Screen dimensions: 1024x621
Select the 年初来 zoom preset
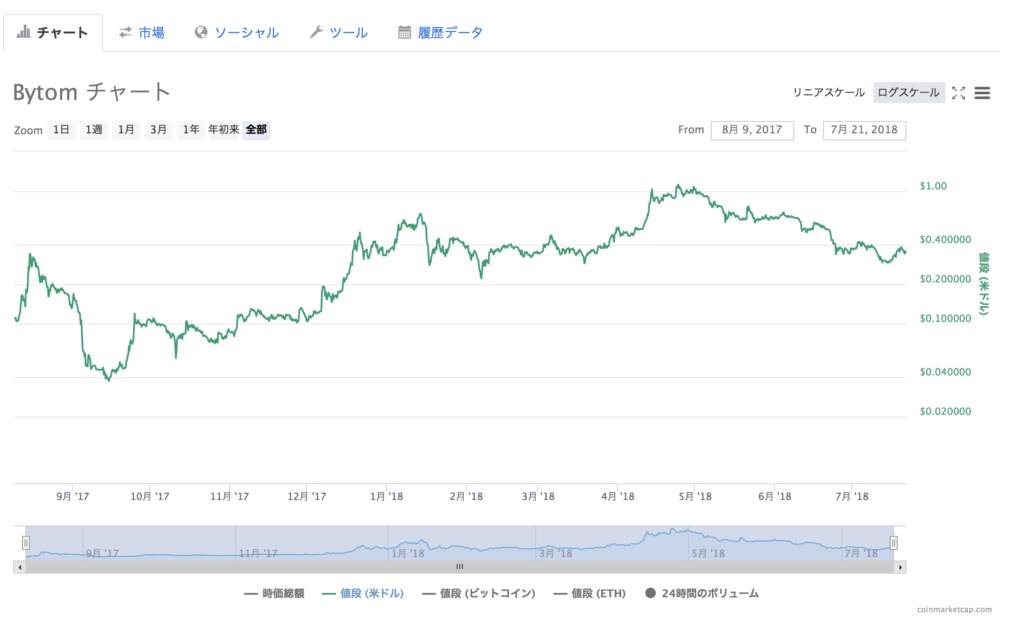tap(224, 130)
